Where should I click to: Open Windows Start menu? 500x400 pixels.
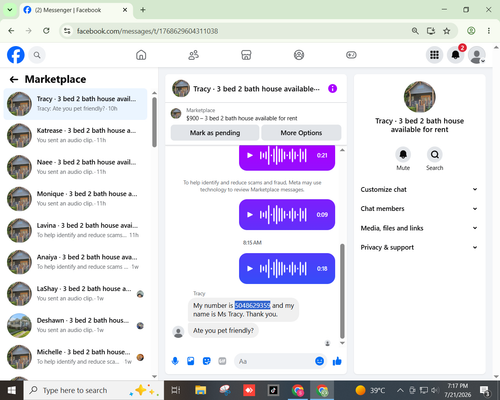click(x=12, y=390)
